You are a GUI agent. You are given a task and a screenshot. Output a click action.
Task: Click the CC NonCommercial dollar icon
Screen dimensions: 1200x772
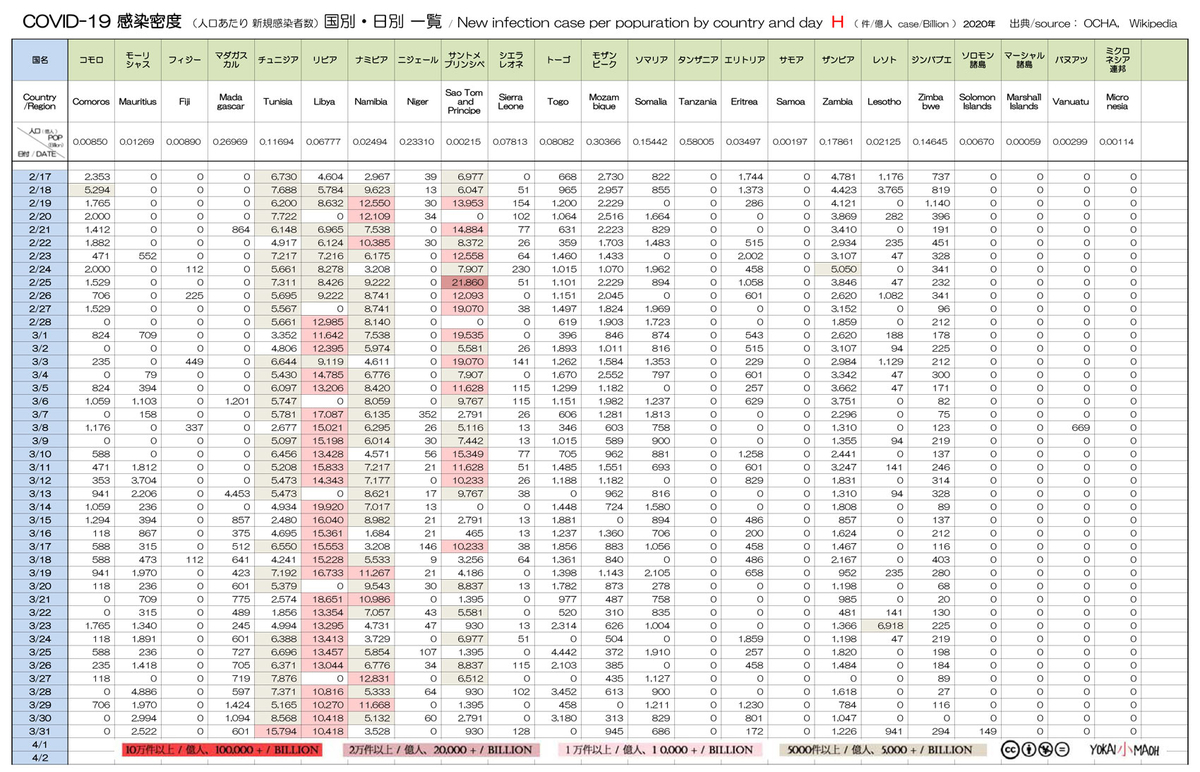coord(1047,749)
